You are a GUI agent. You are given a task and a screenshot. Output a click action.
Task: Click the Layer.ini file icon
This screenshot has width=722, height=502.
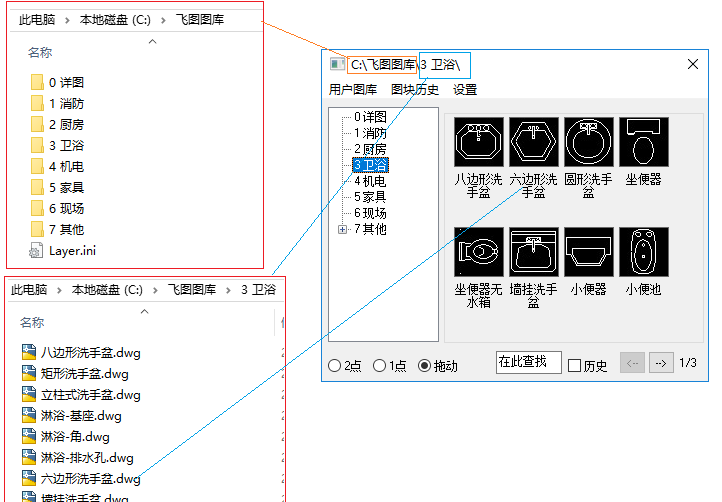click(36, 251)
